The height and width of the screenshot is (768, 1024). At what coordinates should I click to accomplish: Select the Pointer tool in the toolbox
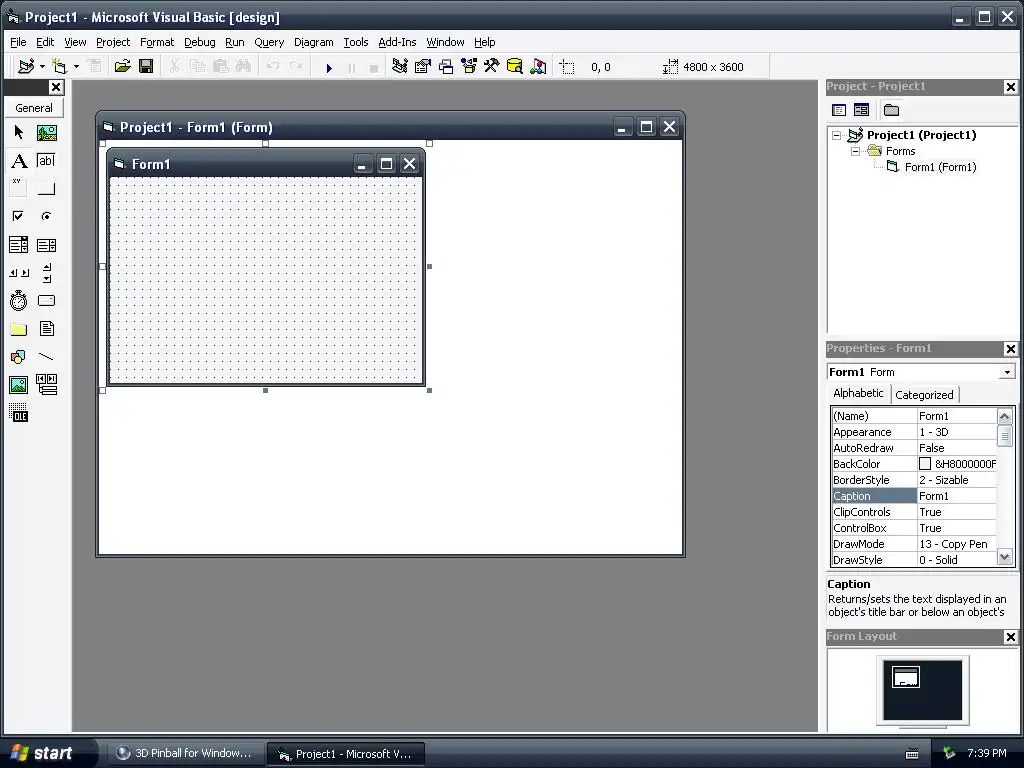[19, 133]
